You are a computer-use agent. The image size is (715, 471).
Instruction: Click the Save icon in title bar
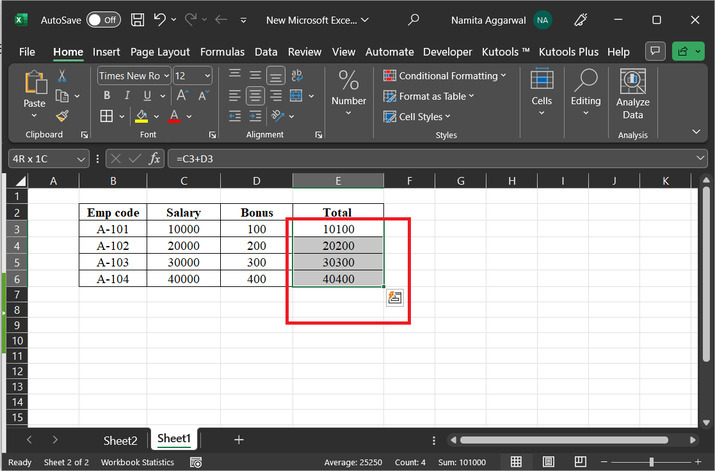pos(137,19)
